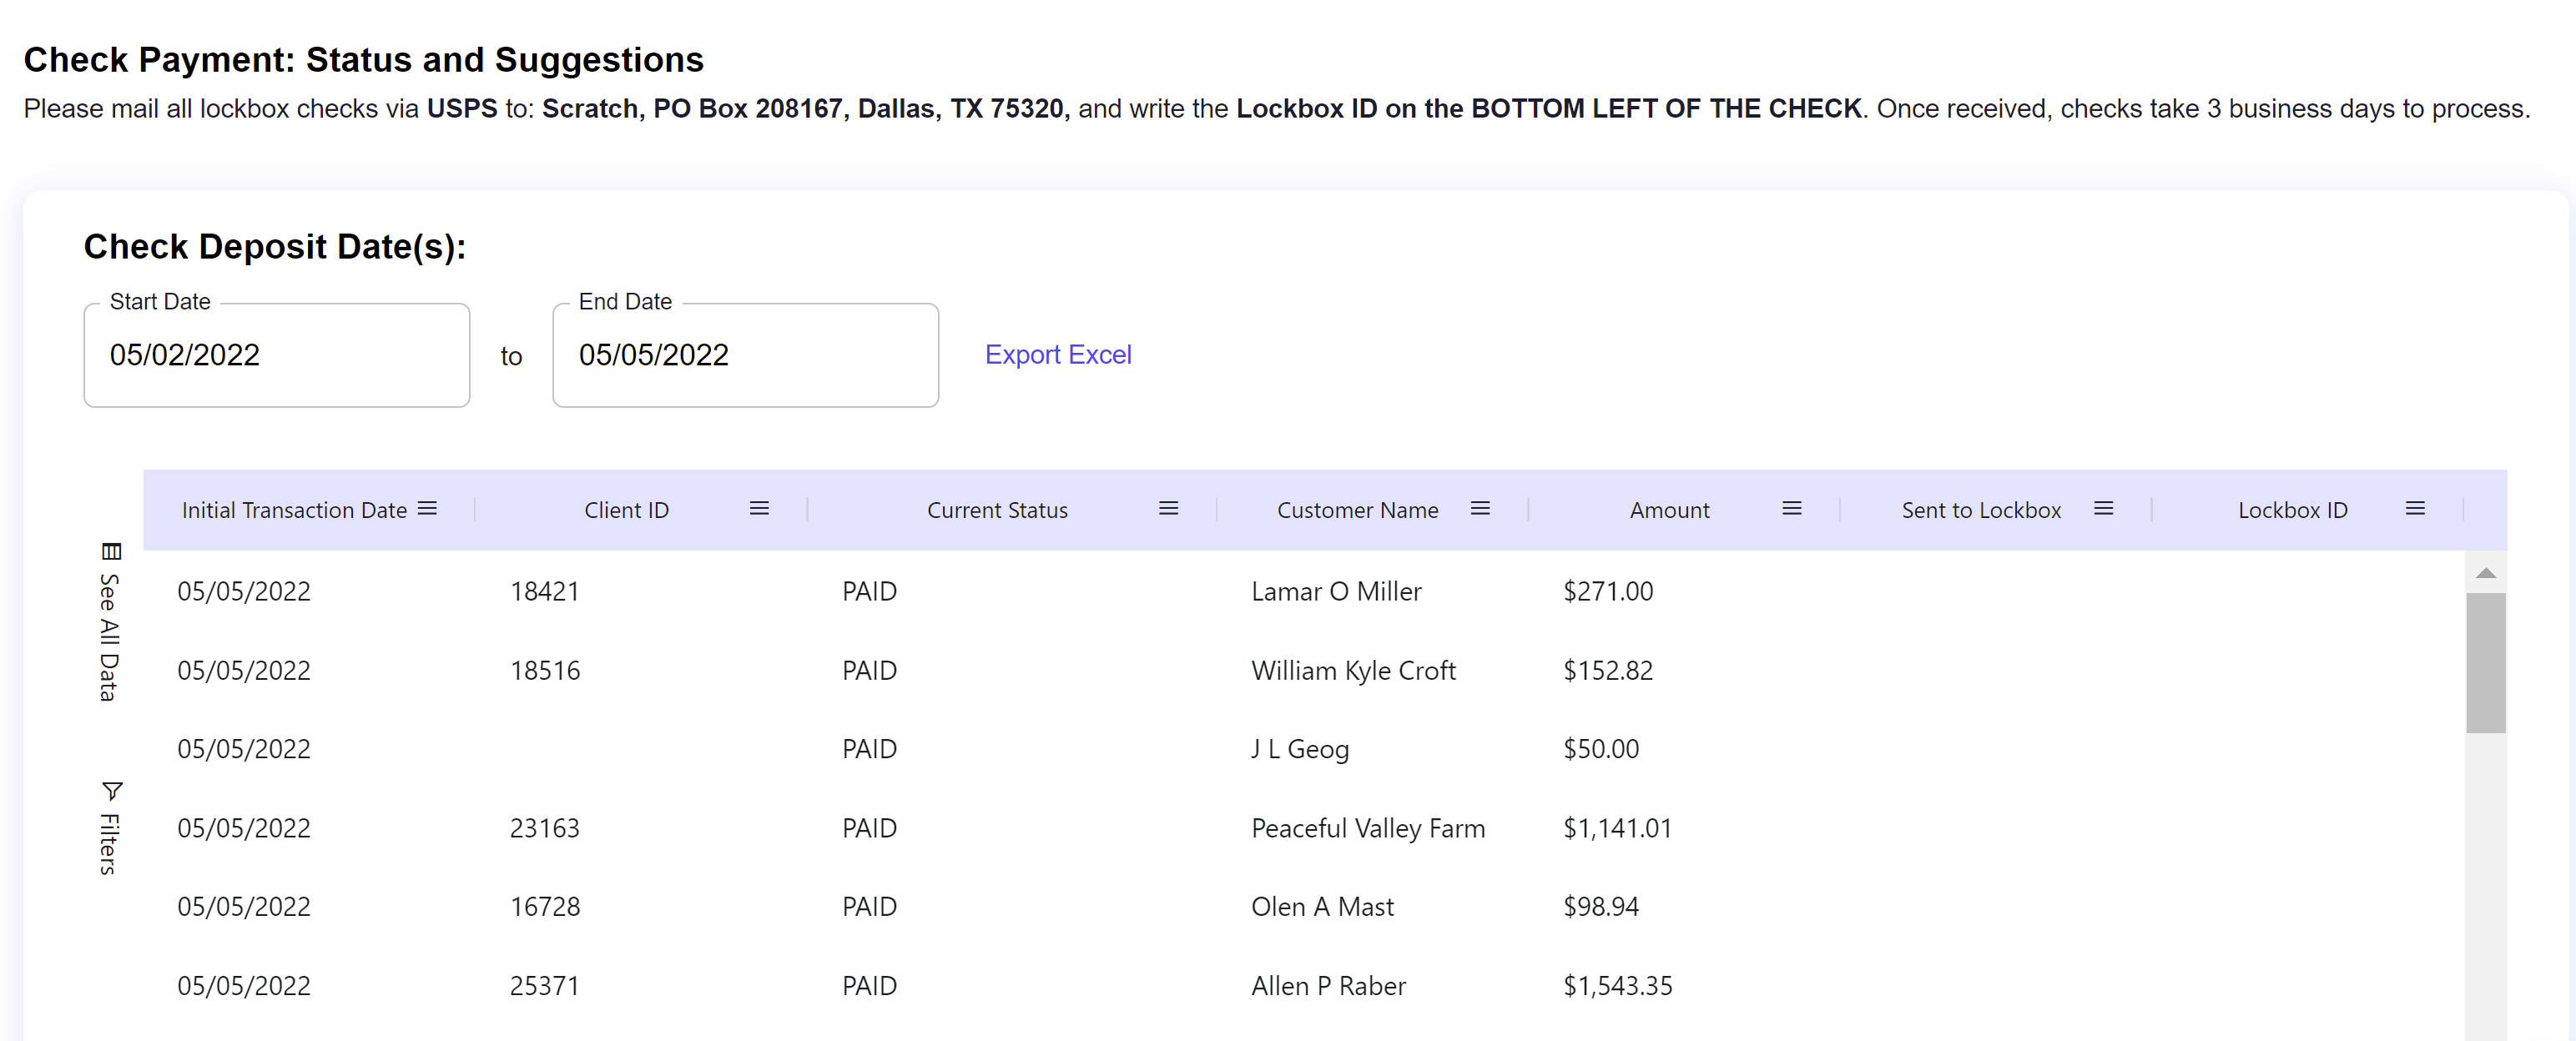Screen dimensions: 2576x1041
Task: Click client ID 25371
Action: (545, 985)
